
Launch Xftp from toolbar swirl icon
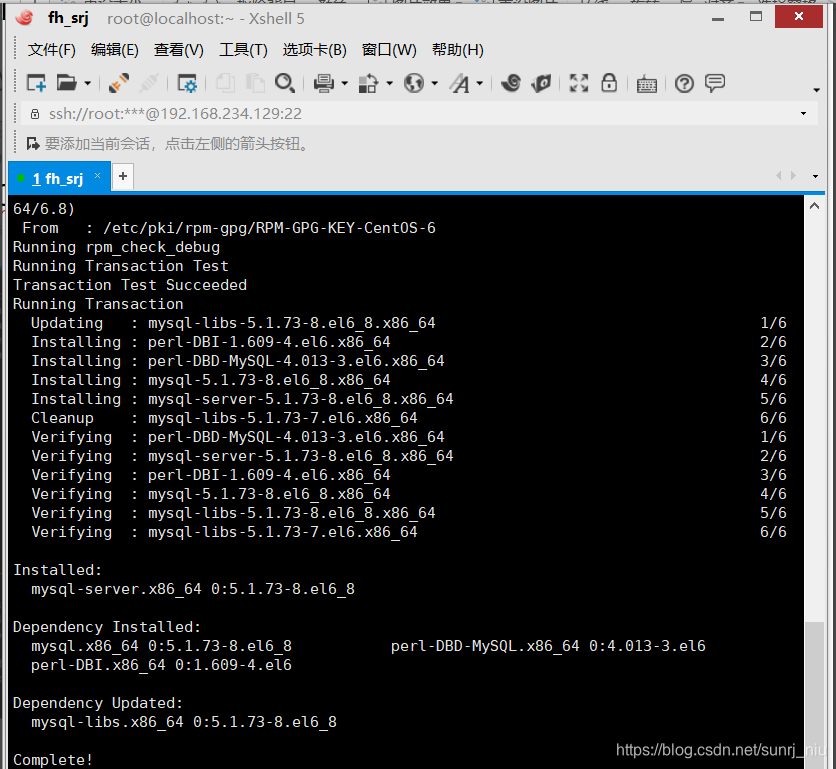511,83
